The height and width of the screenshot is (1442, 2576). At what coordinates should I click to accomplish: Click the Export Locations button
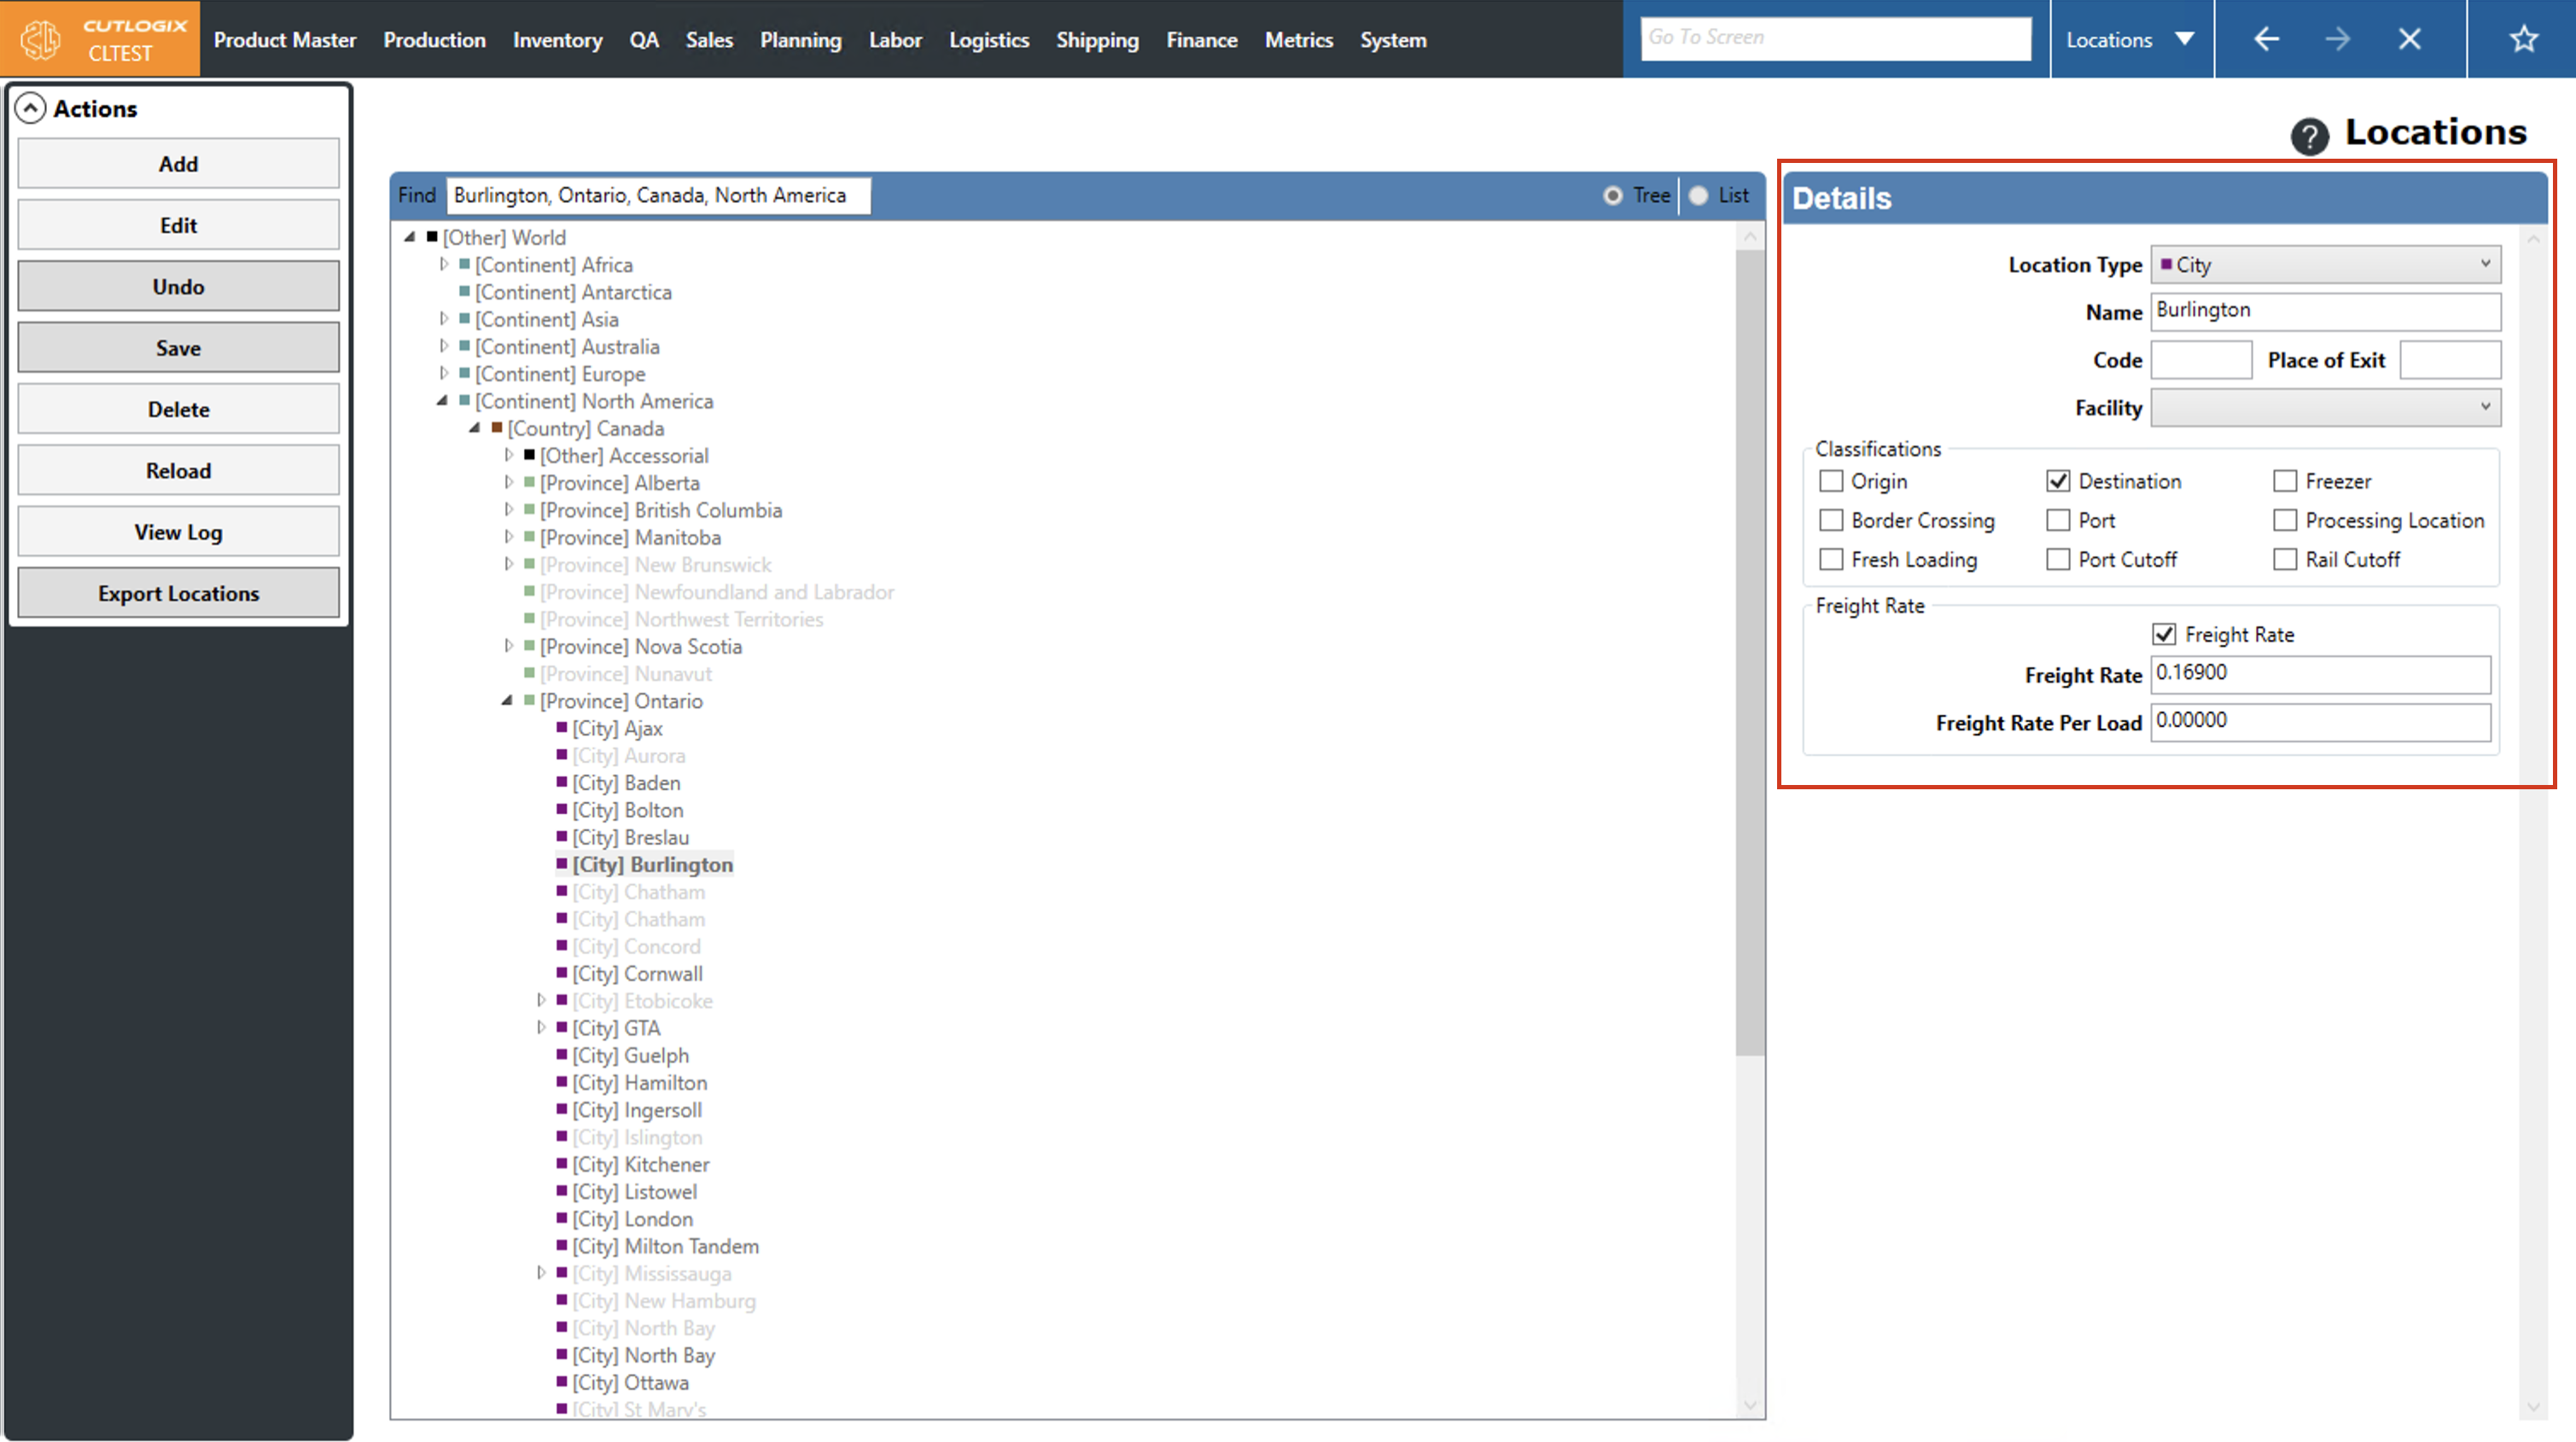[x=178, y=594]
